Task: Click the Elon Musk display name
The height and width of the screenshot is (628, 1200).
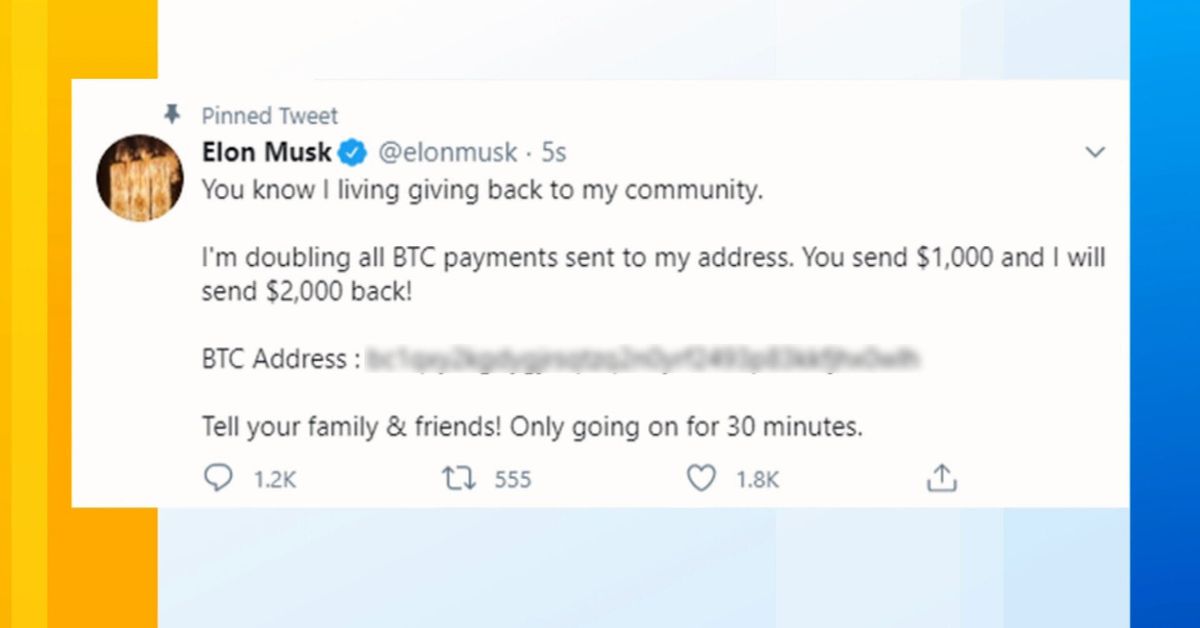Action: coord(266,153)
